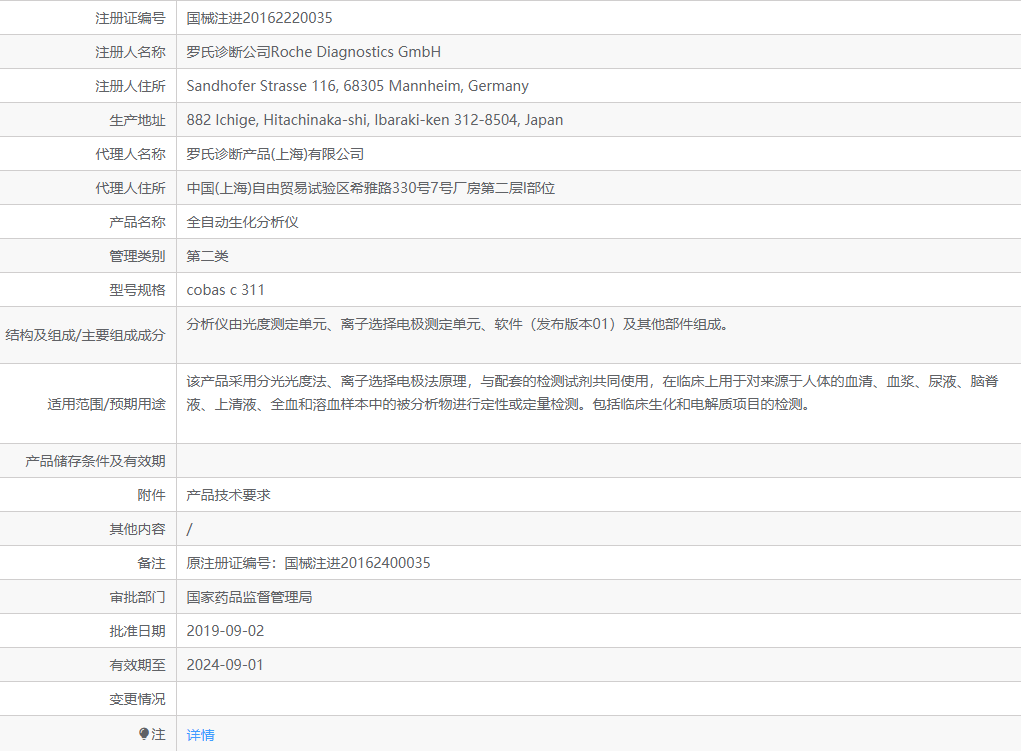
Task: Click the 分析仪由光度测定单元 composition text
Action: click(457, 324)
